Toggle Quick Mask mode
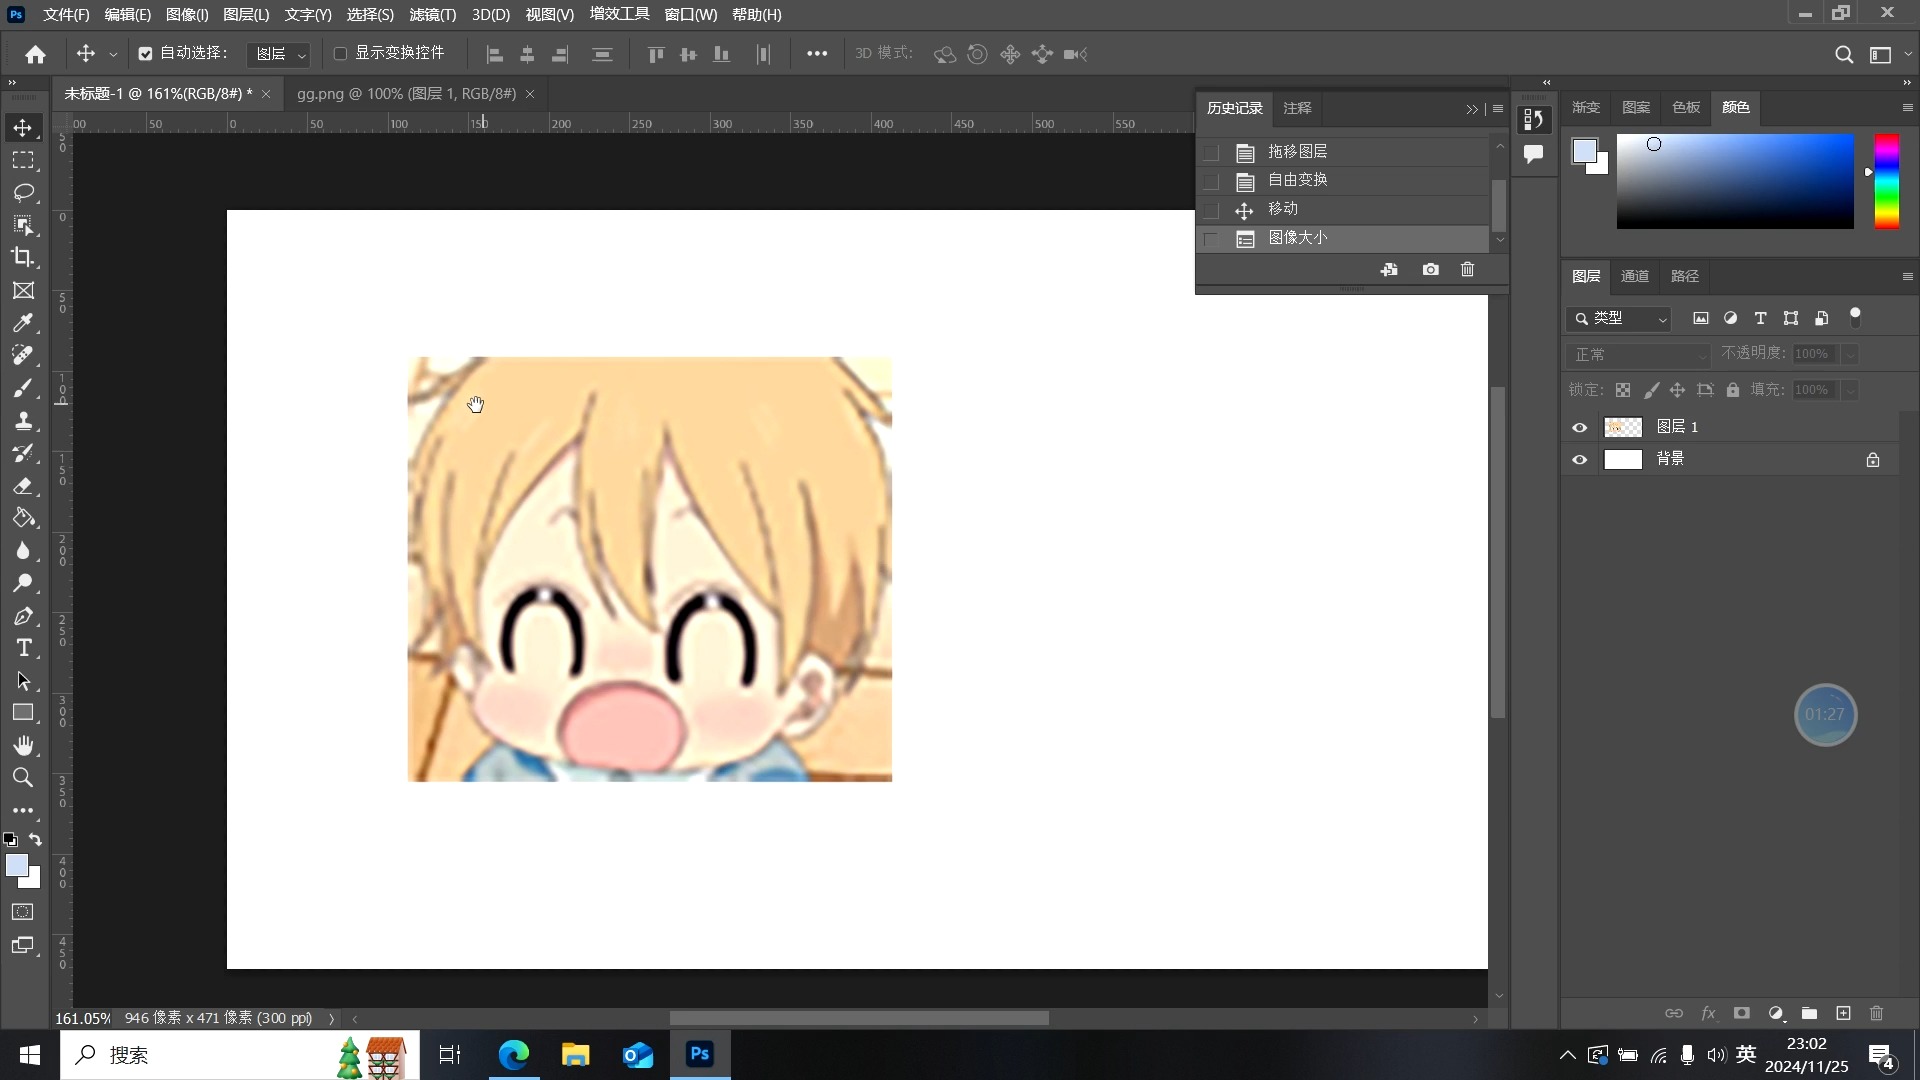 [x=23, y=912]
